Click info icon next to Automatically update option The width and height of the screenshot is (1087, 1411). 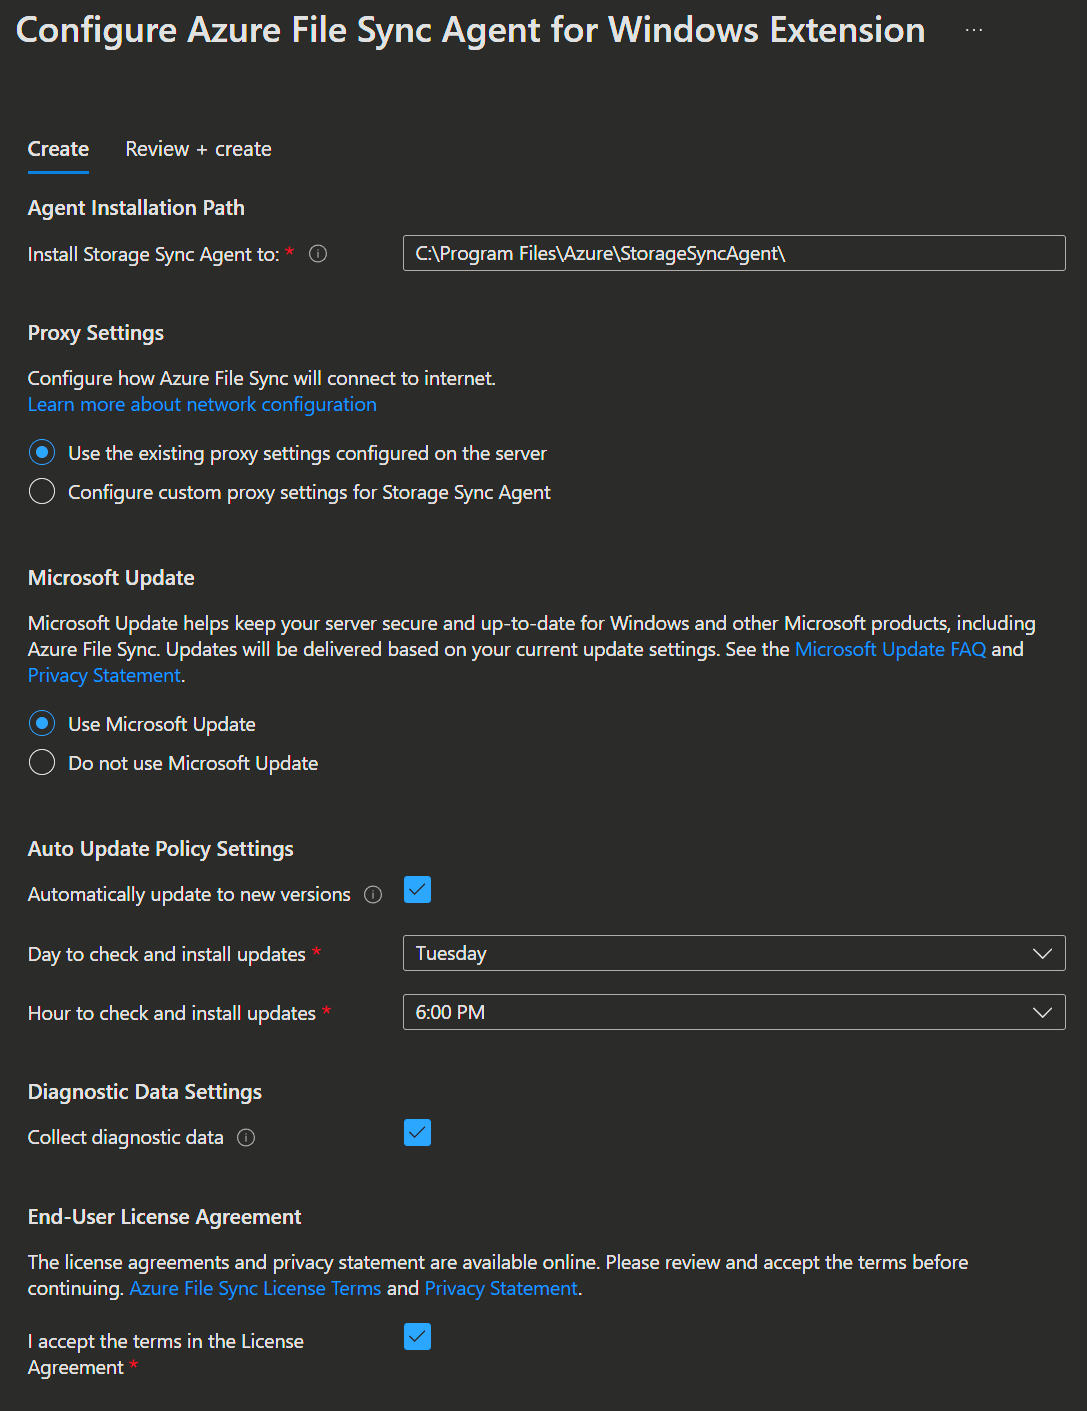[373, 894]
